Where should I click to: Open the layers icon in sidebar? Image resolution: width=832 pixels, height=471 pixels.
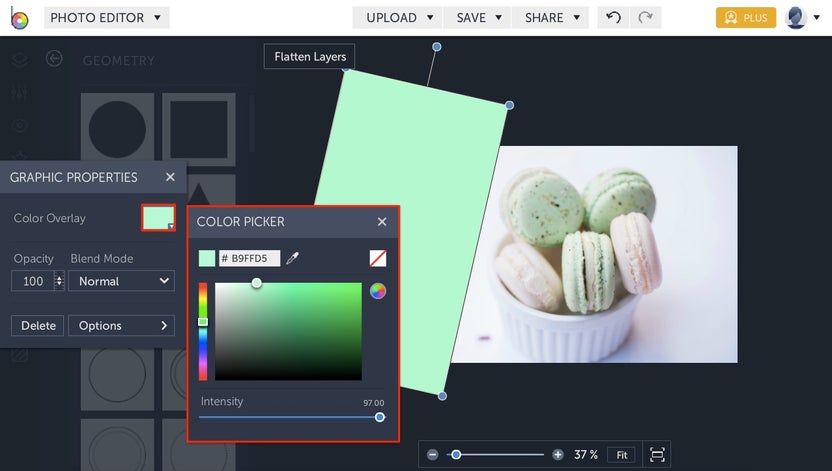[x=20, y=59]
